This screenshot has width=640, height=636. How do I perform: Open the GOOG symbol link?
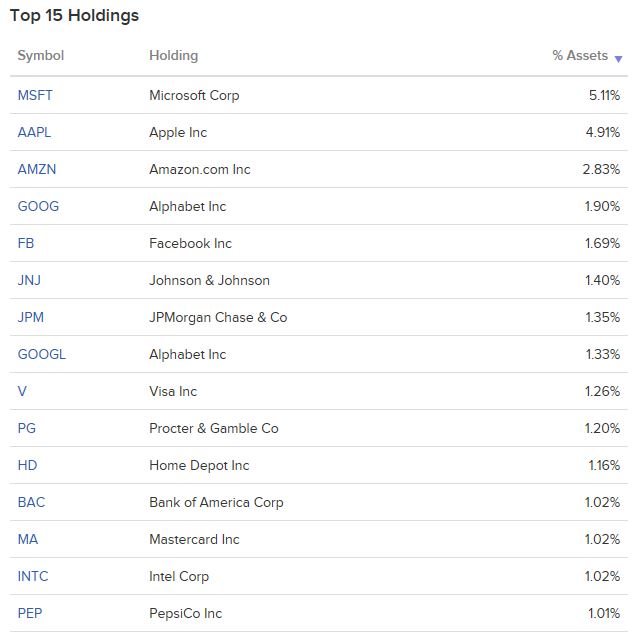[x=38, y=206]
